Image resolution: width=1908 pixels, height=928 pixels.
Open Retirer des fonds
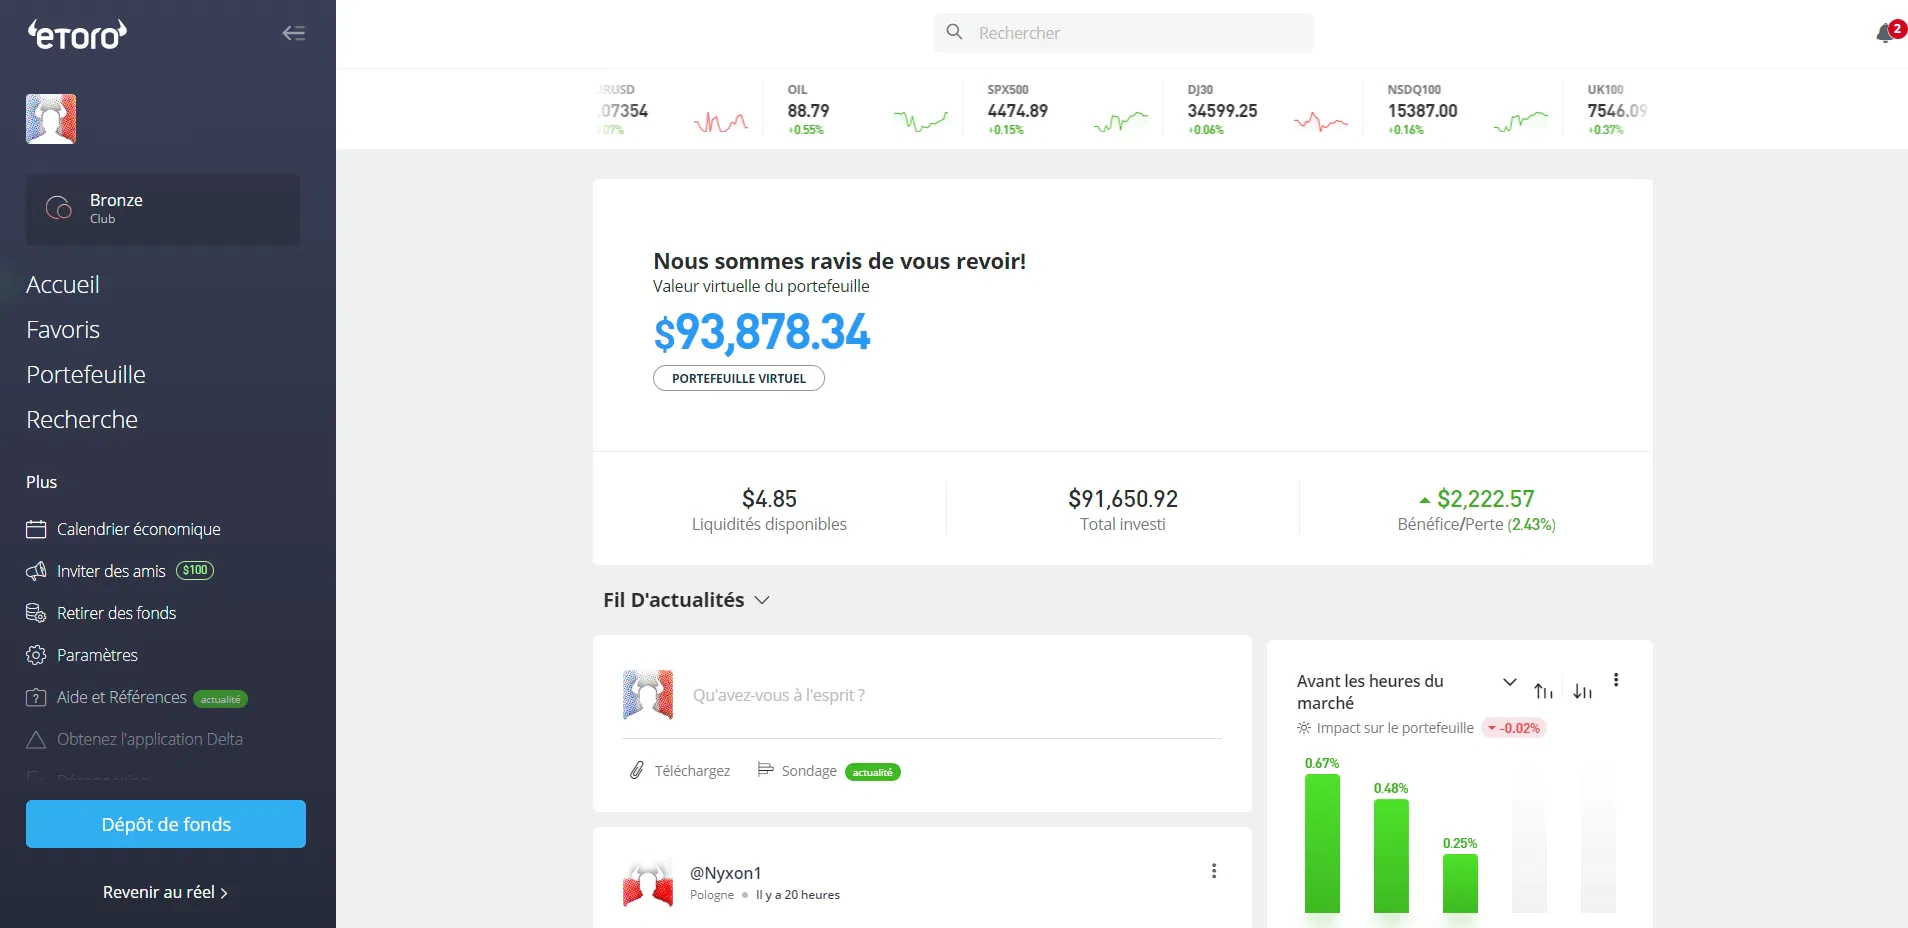[116, 613]
